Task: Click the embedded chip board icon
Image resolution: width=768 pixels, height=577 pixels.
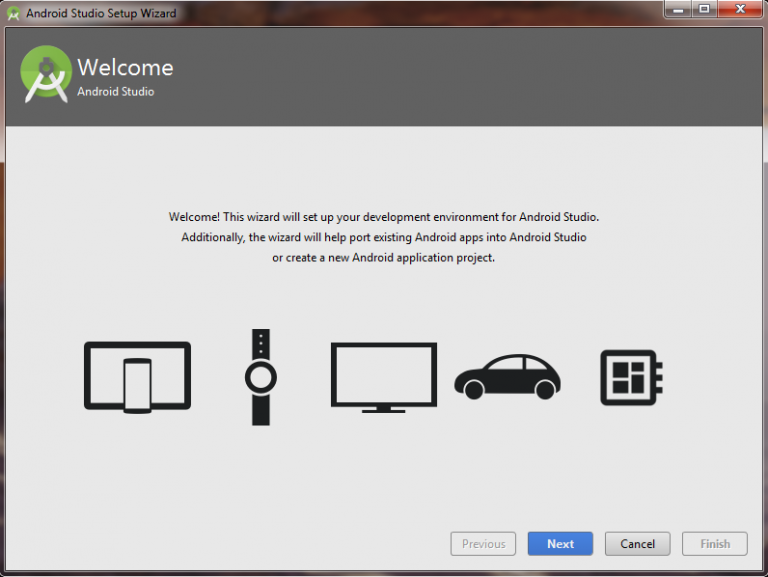Action: coord(631,377)
